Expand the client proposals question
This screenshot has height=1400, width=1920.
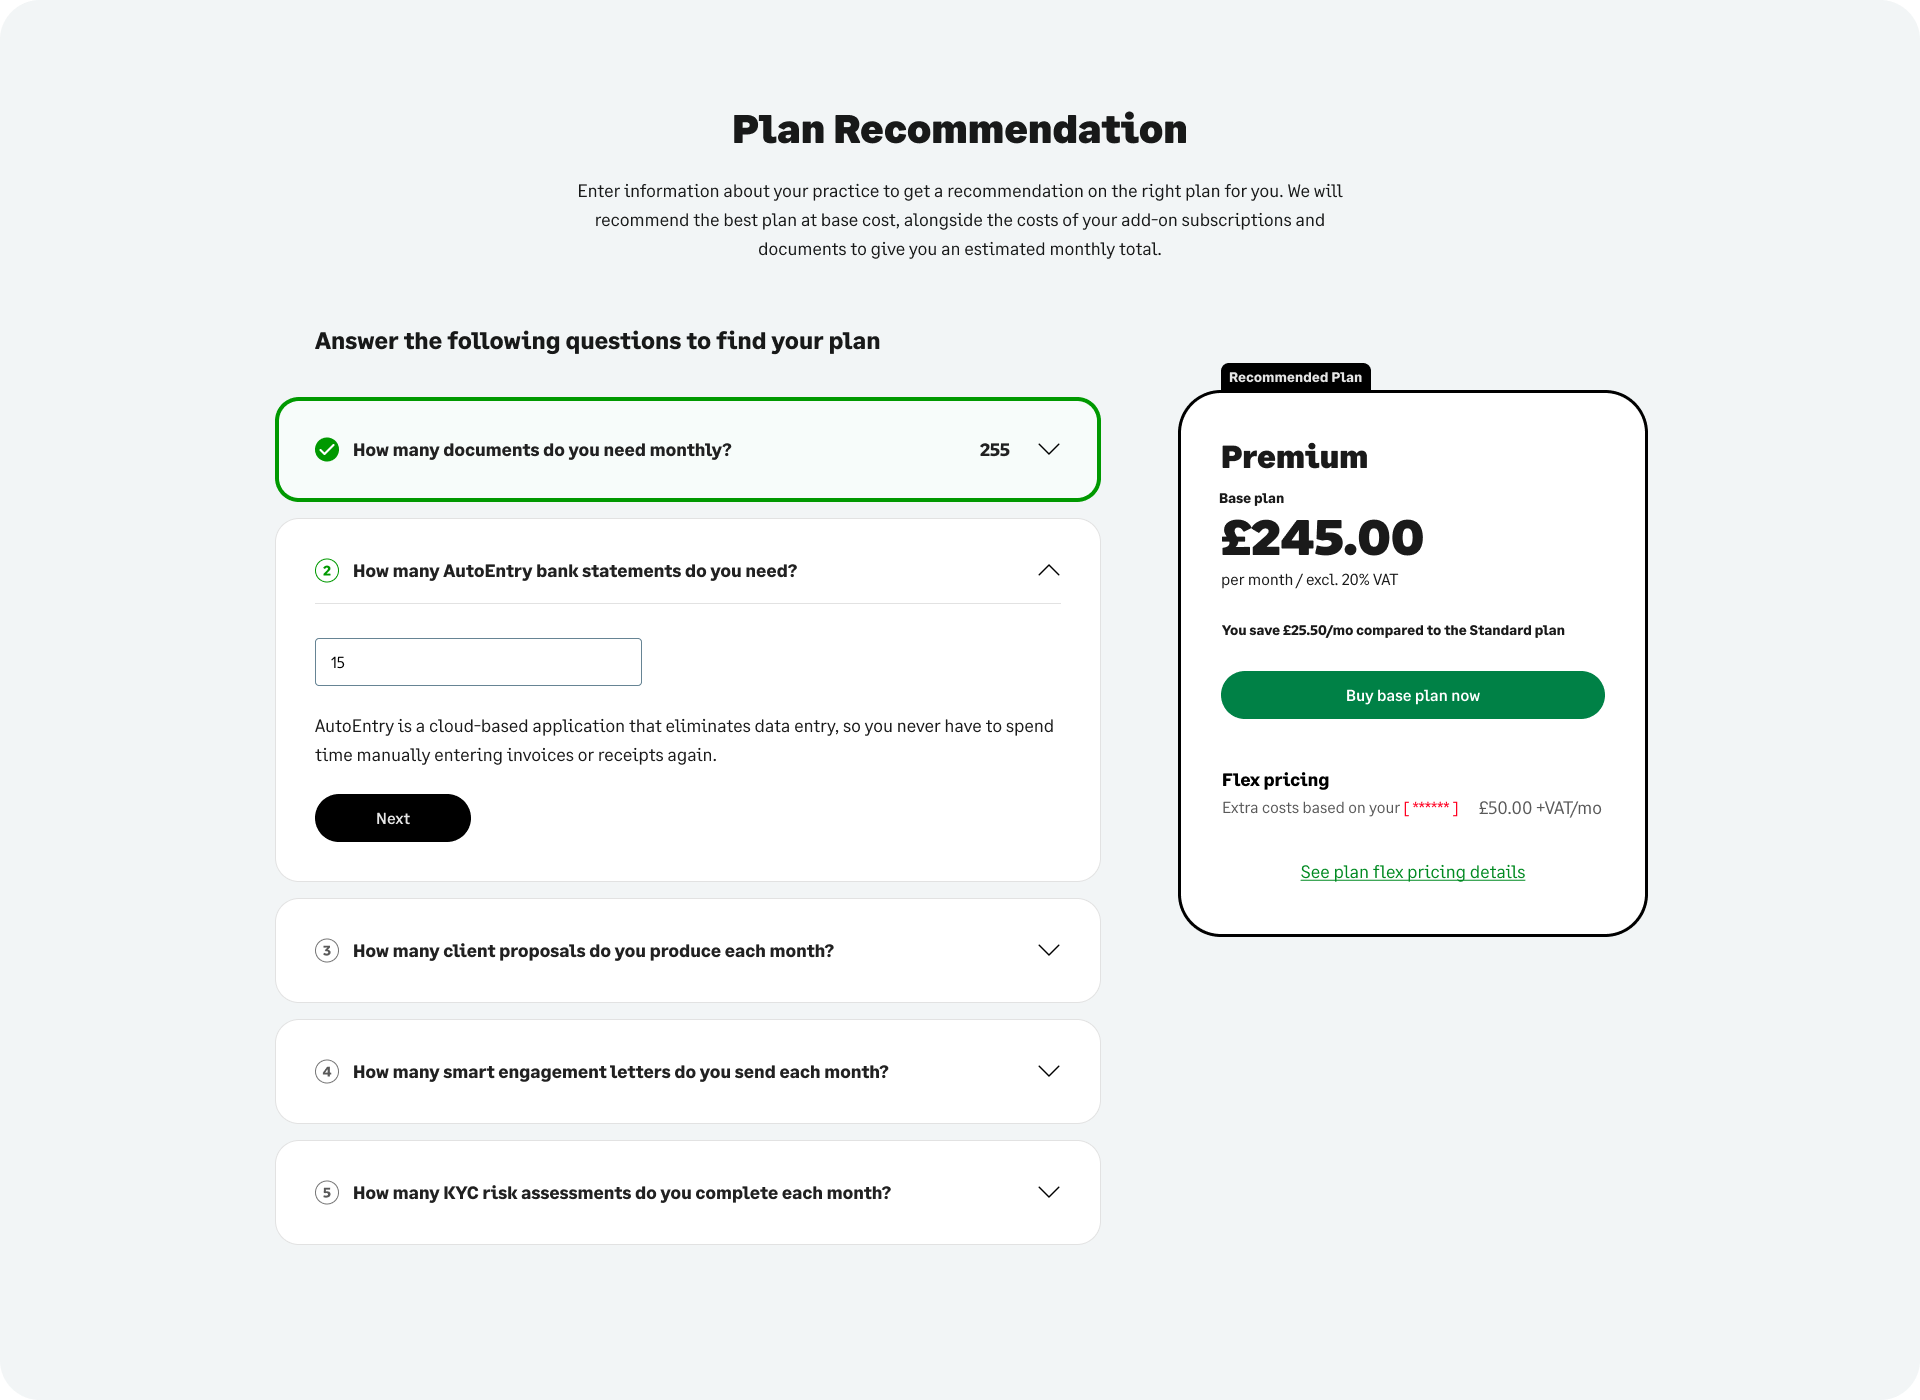[1048, 951]
